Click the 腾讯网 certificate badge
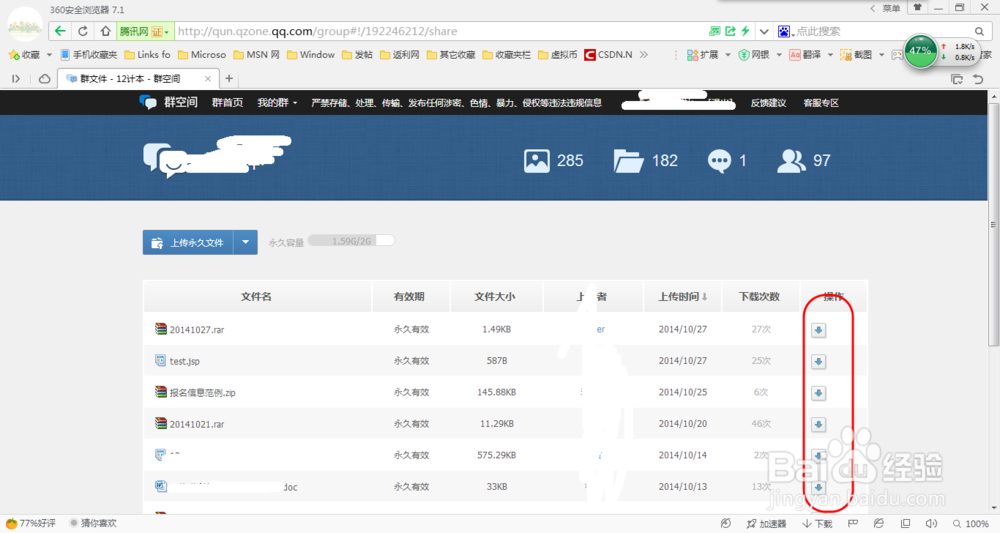This screenshot has width=1000, height=533. pyautogui.click(x=144, y=31)
